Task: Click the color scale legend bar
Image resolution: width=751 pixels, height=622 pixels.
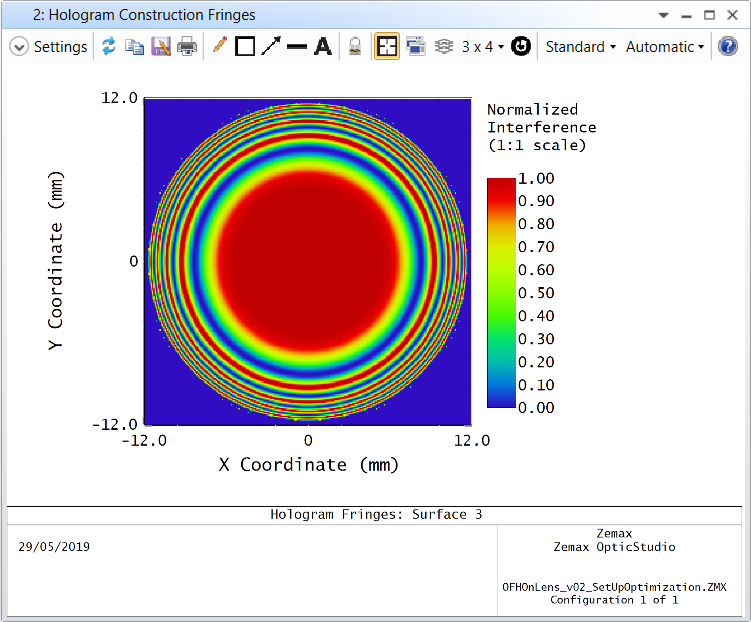Action: click(x=501, y=293)
